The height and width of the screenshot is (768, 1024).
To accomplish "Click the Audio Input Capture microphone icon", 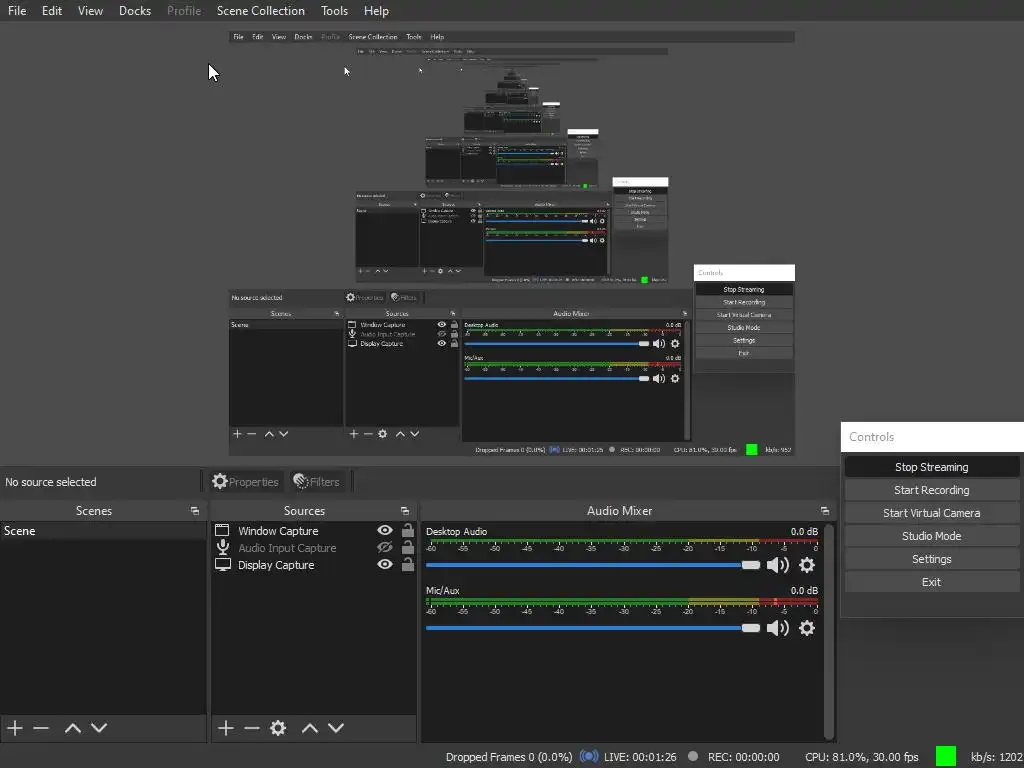I will [x=223, y=547].
